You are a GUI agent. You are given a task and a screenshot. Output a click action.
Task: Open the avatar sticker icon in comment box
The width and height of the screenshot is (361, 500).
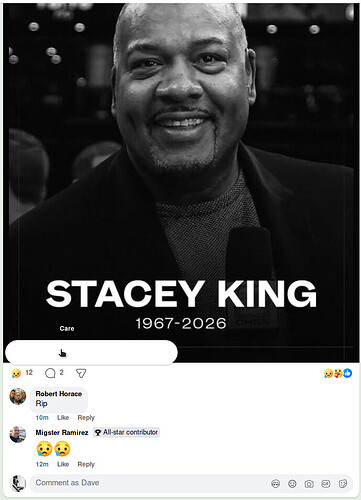click(275, 484)
